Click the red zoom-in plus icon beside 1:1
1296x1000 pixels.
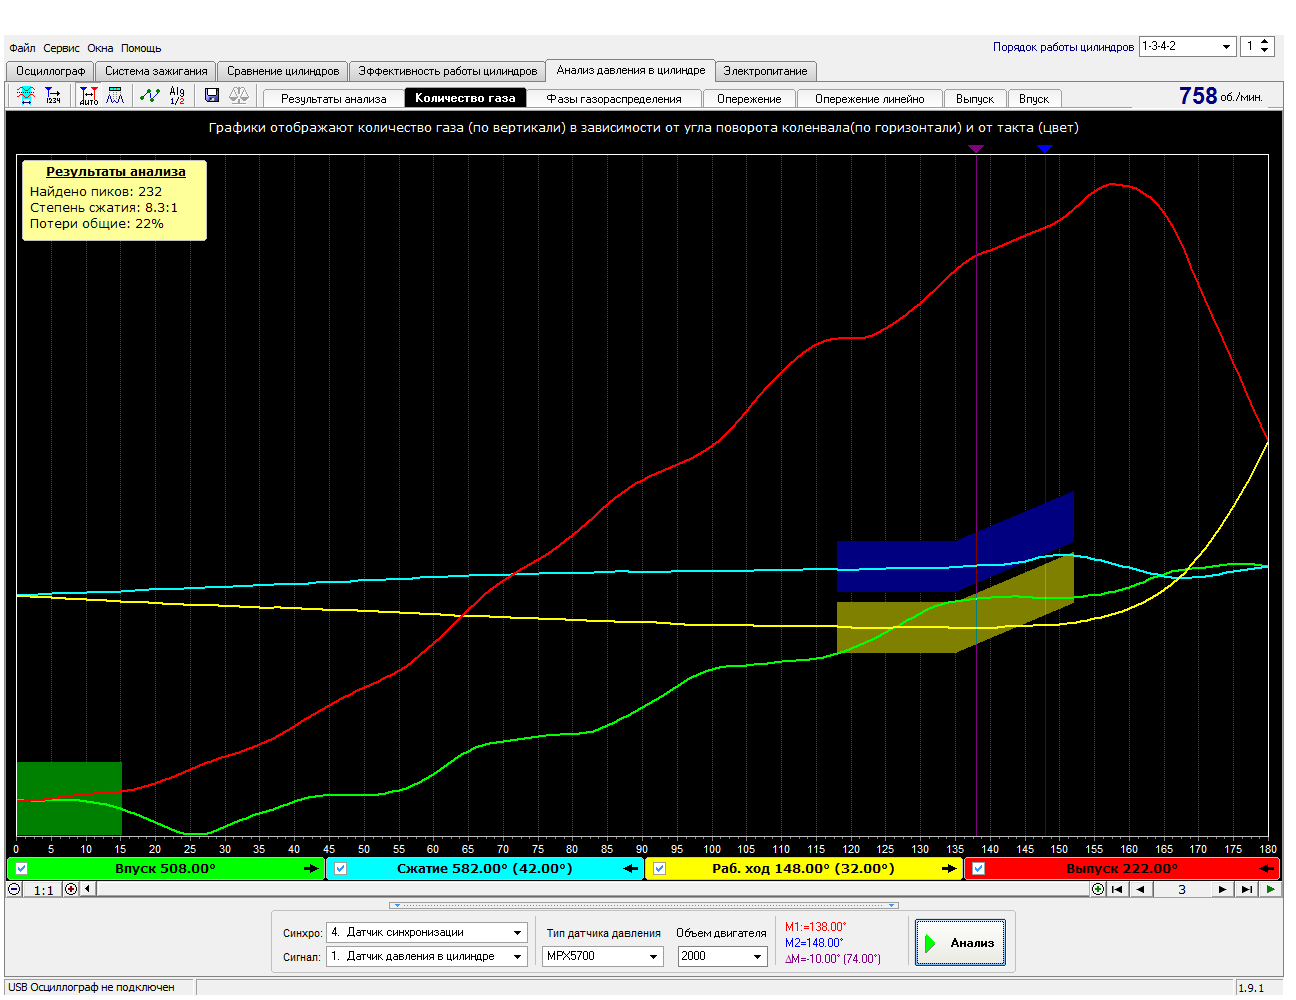point(71,889)
